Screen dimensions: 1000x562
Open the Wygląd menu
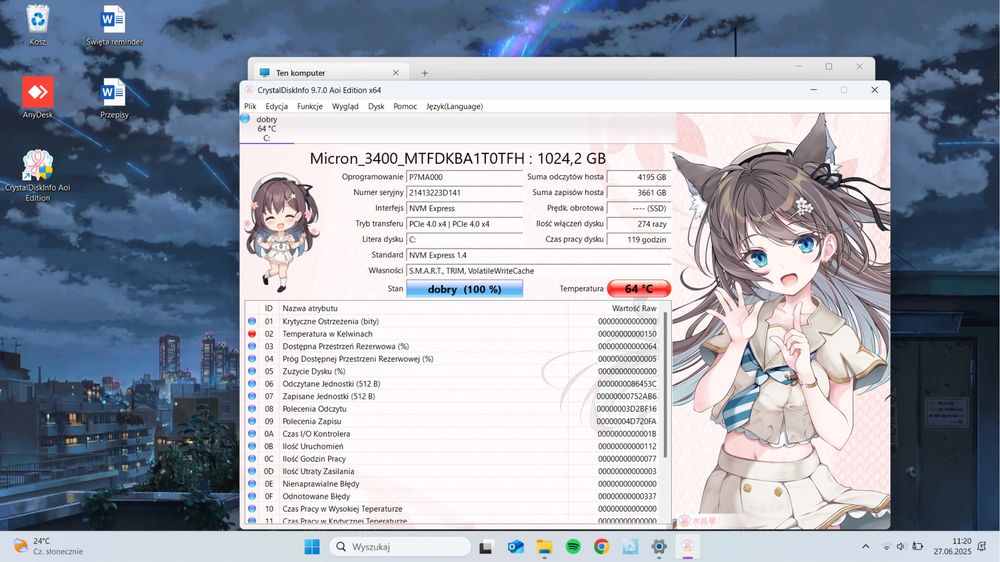tap(345, 107)
